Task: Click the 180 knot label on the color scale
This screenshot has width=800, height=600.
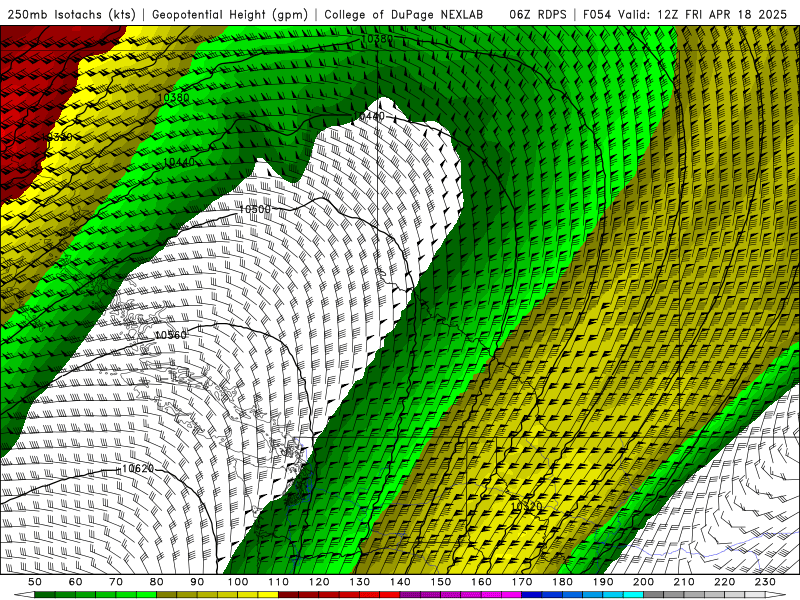Action: point(563,582)
